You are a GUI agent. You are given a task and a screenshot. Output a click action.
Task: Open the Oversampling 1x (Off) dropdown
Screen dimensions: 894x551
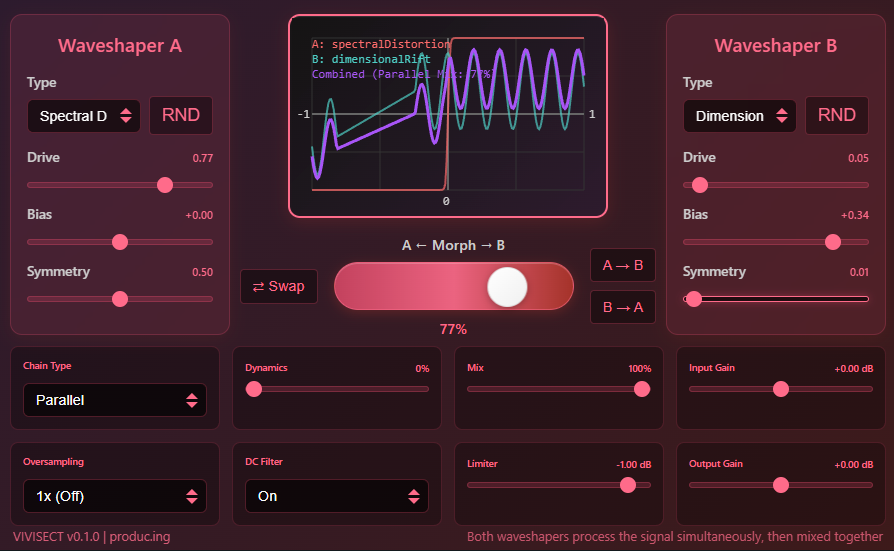point(115,496)
